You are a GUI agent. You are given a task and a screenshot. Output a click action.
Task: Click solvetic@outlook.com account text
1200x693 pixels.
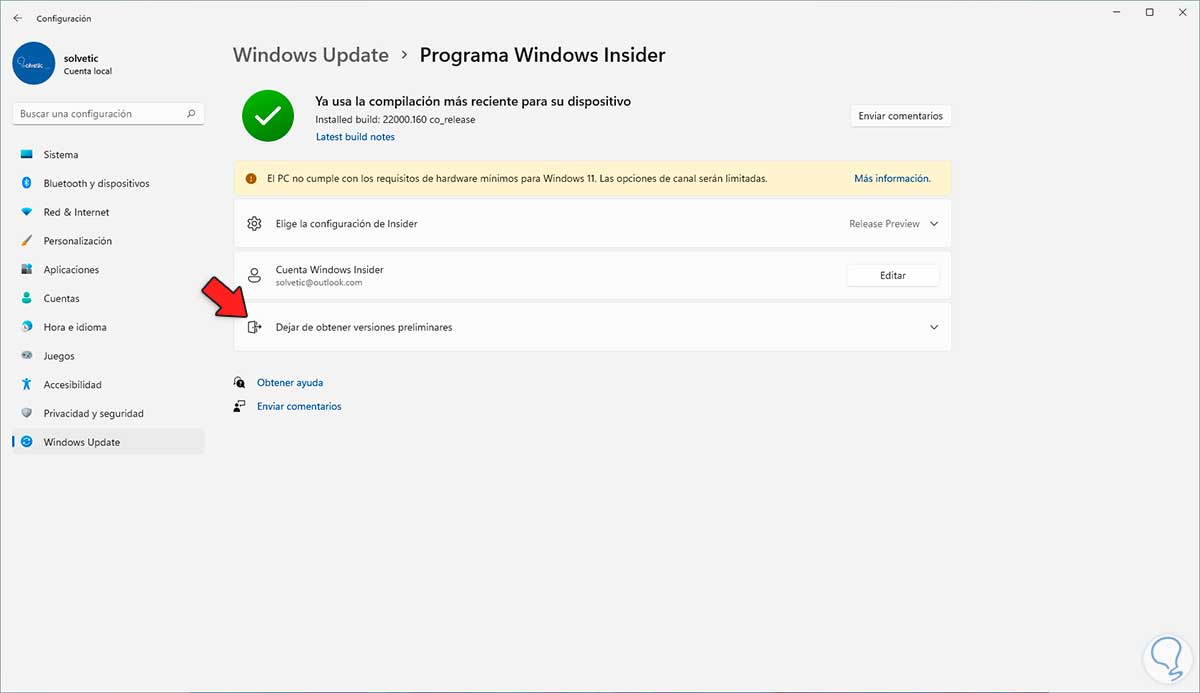click(319, 283)
